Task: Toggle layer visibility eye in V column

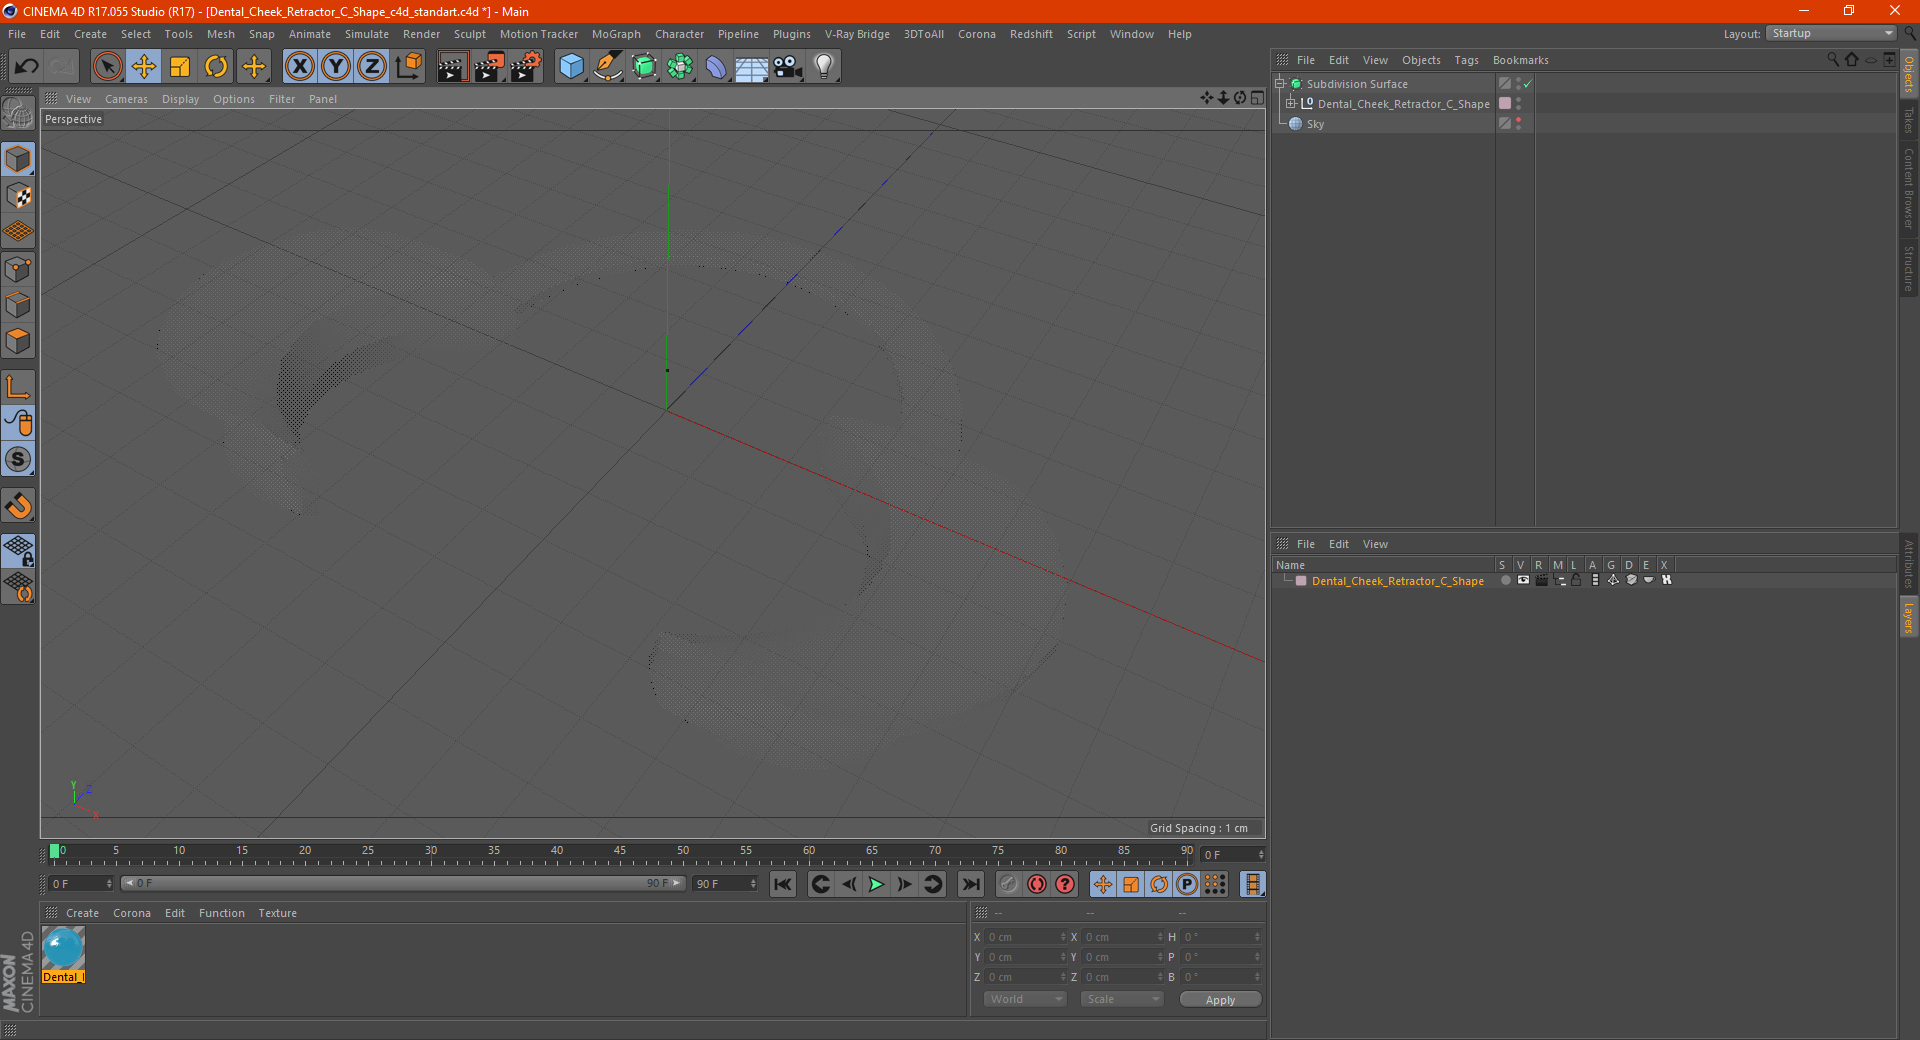Action: point(1523,580)
